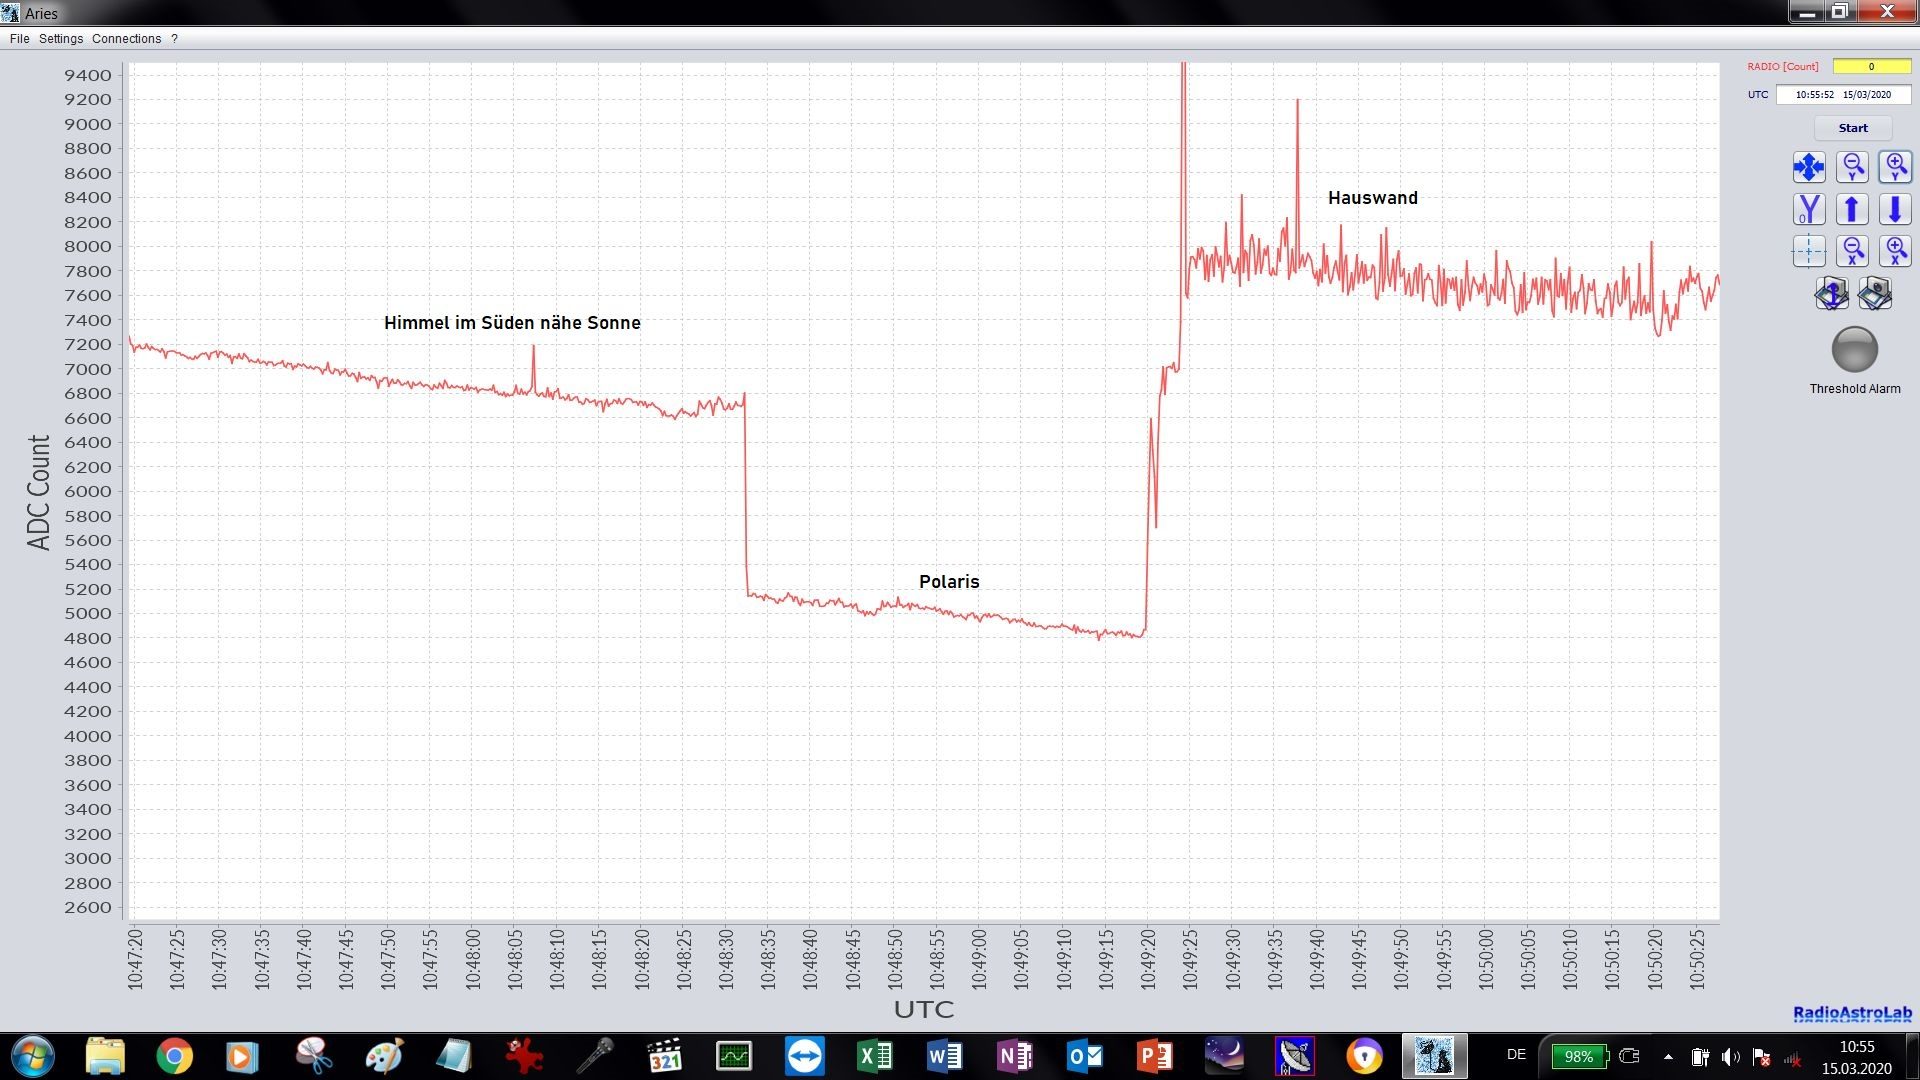This screenshot has height=1080, width=1920.
Task: Open Word from the taskbar
Action: (x=945, y=1056)
